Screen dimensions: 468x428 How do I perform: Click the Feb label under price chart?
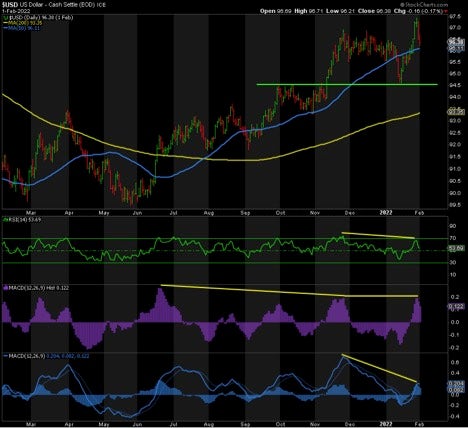click(x=419, y=212)
